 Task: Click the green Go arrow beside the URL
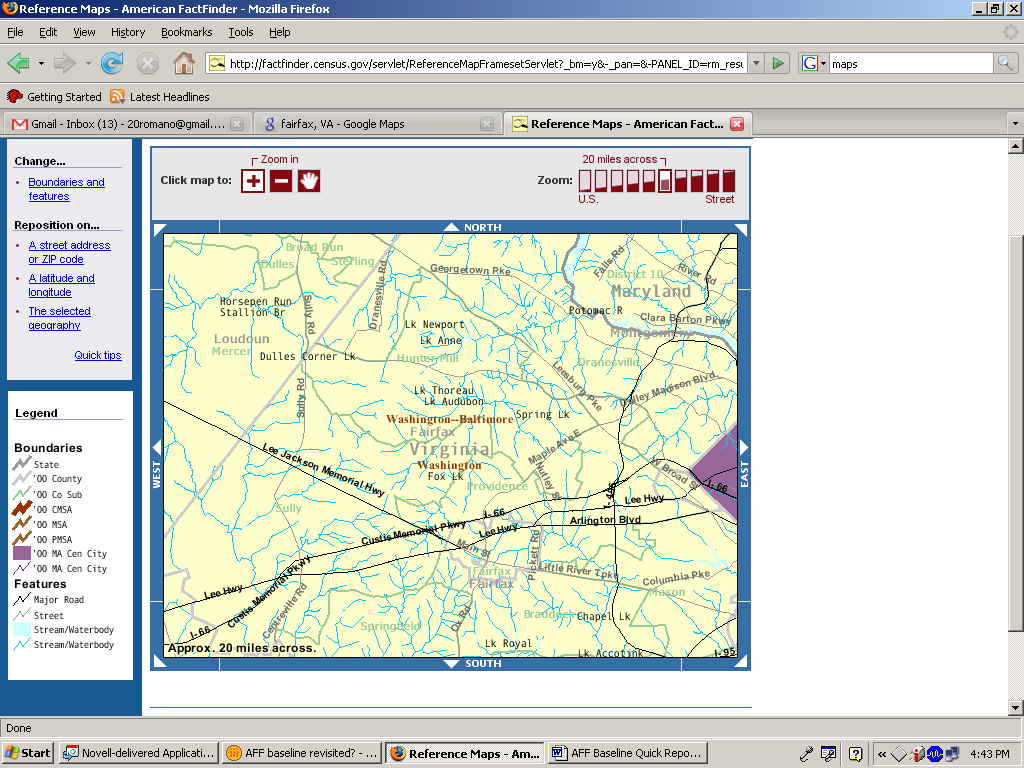pos(778,63)
